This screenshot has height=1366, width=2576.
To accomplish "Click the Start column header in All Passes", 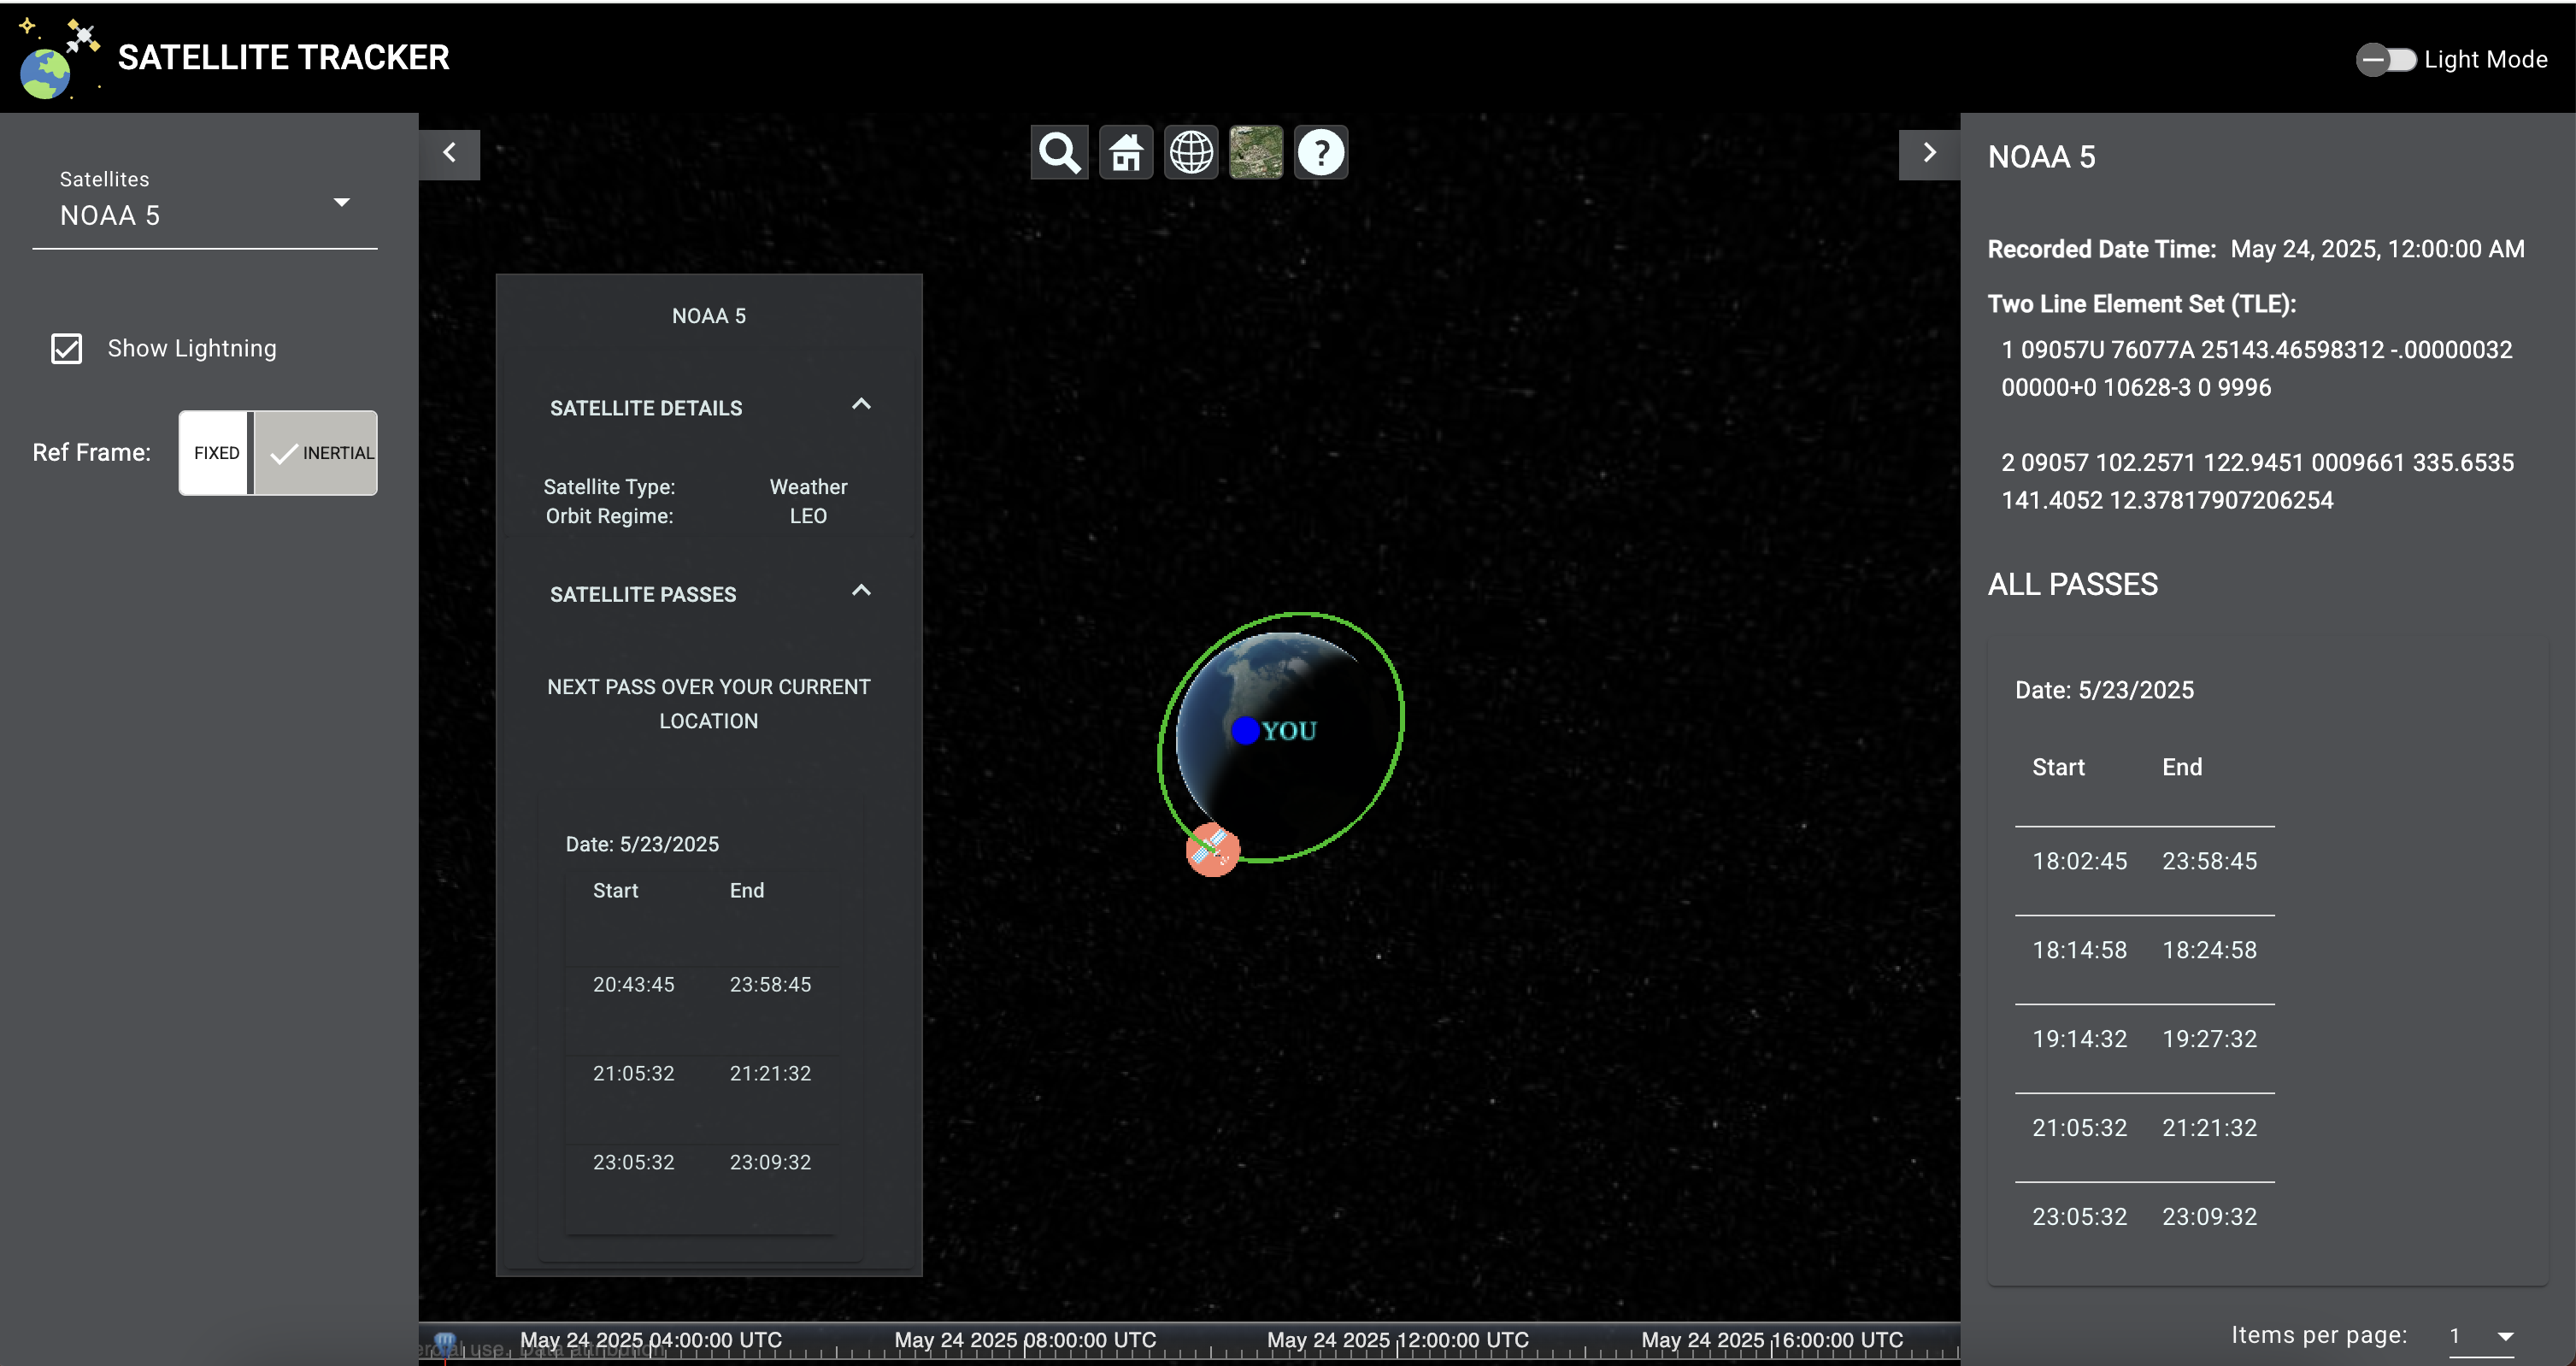I will pos(2058,767).
